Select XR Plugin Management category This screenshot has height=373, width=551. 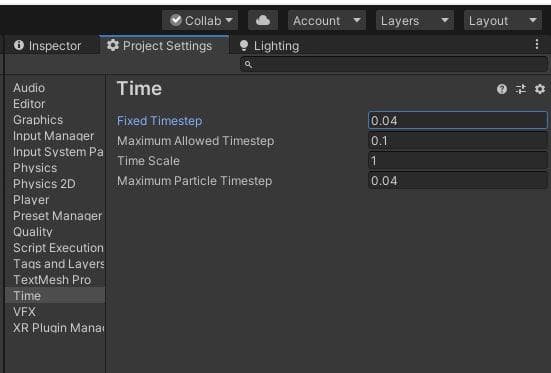pos(55,328)
